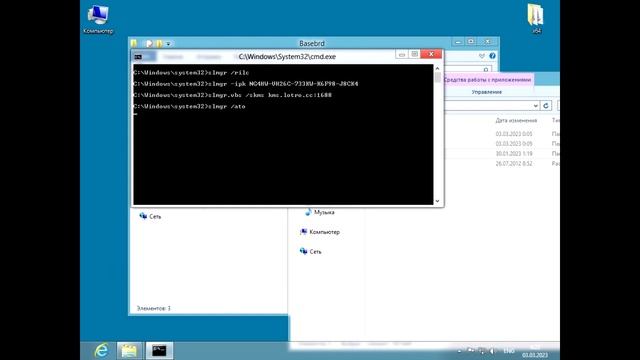This screenshot has width=640, height=360.
Task: Click the network tray icon
Action: click(482, 351)
